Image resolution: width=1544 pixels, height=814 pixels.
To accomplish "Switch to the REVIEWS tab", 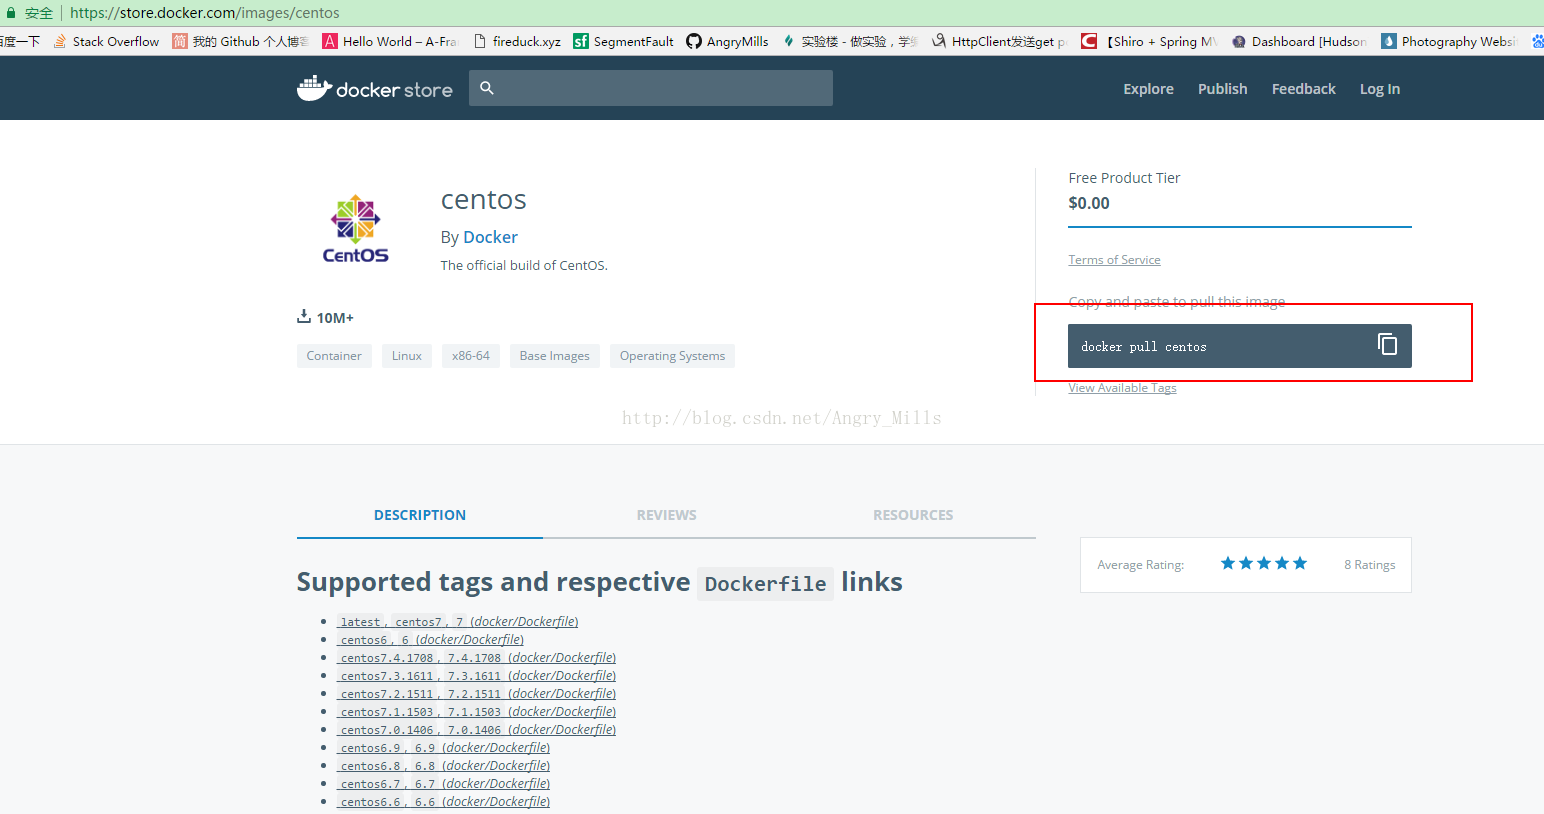I will [x=666, y=515].
